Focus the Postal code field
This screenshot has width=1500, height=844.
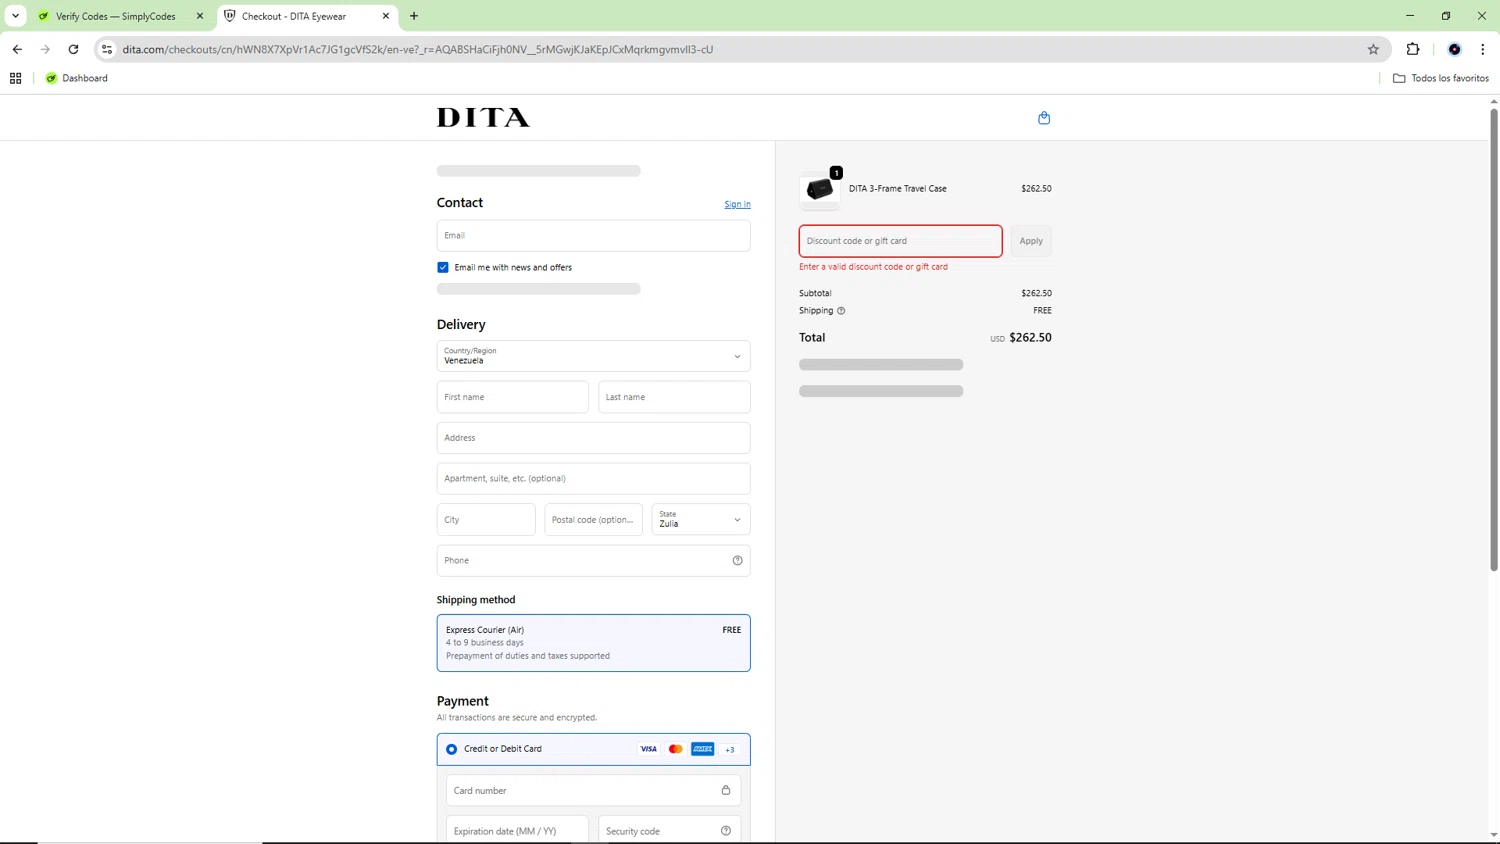(594, 519)
